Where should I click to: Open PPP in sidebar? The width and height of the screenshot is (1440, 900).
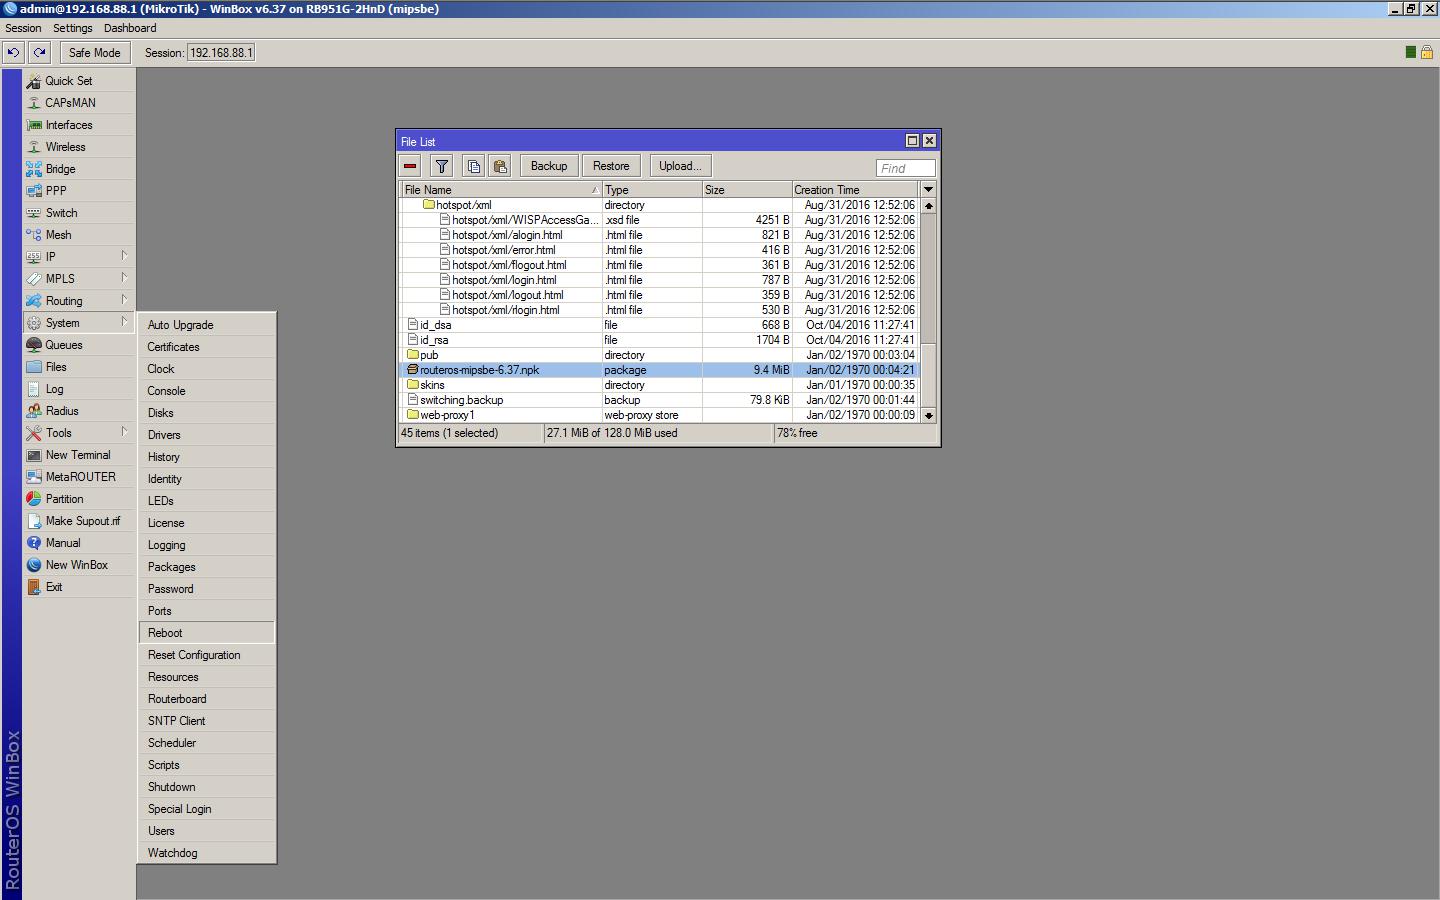coord(79,191)
